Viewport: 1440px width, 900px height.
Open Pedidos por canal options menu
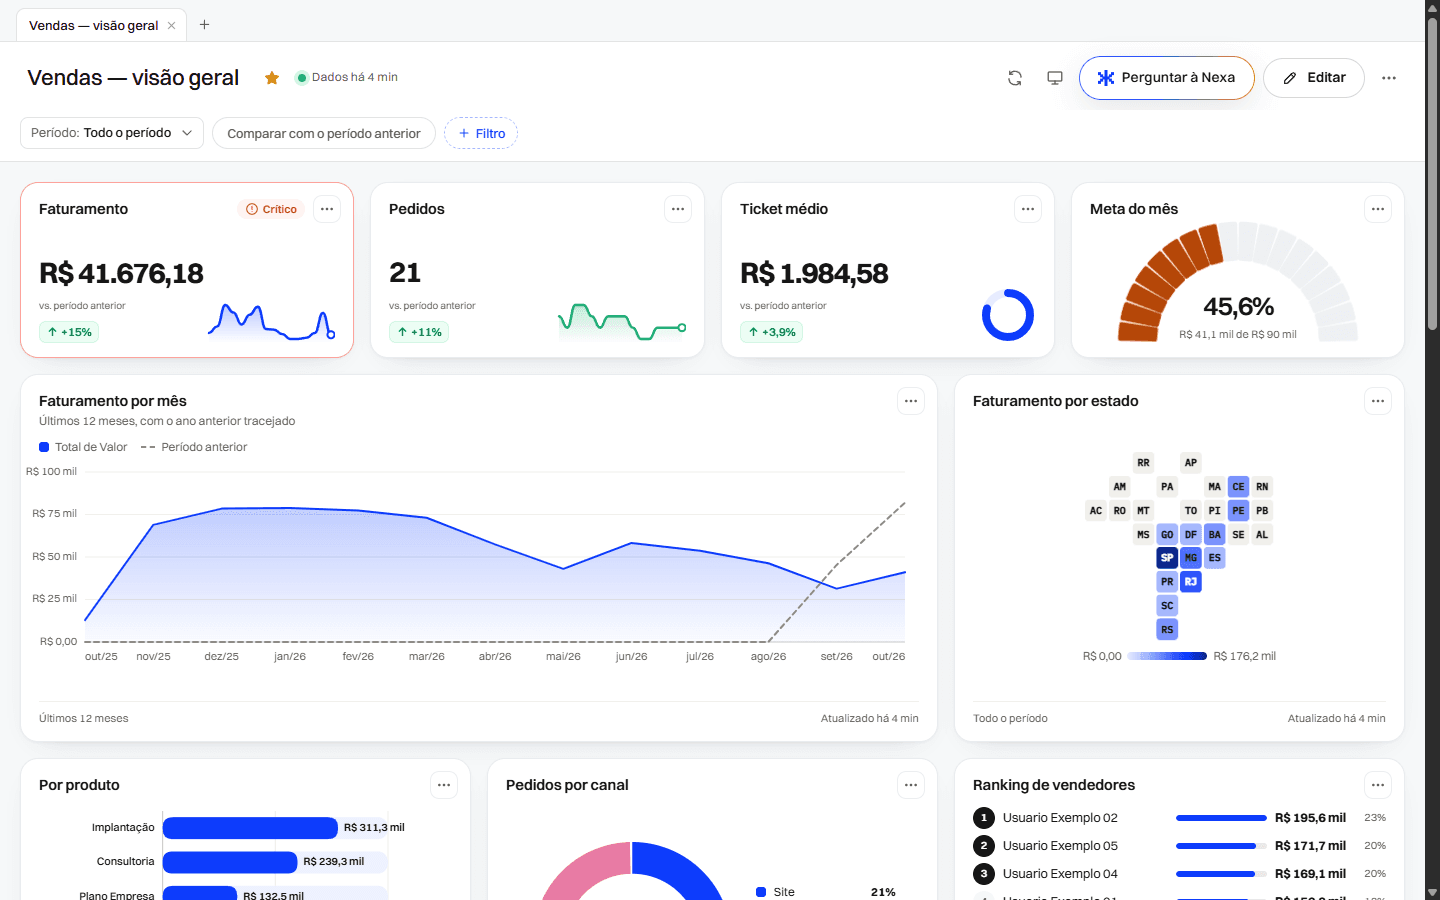[x=911, y=785]
